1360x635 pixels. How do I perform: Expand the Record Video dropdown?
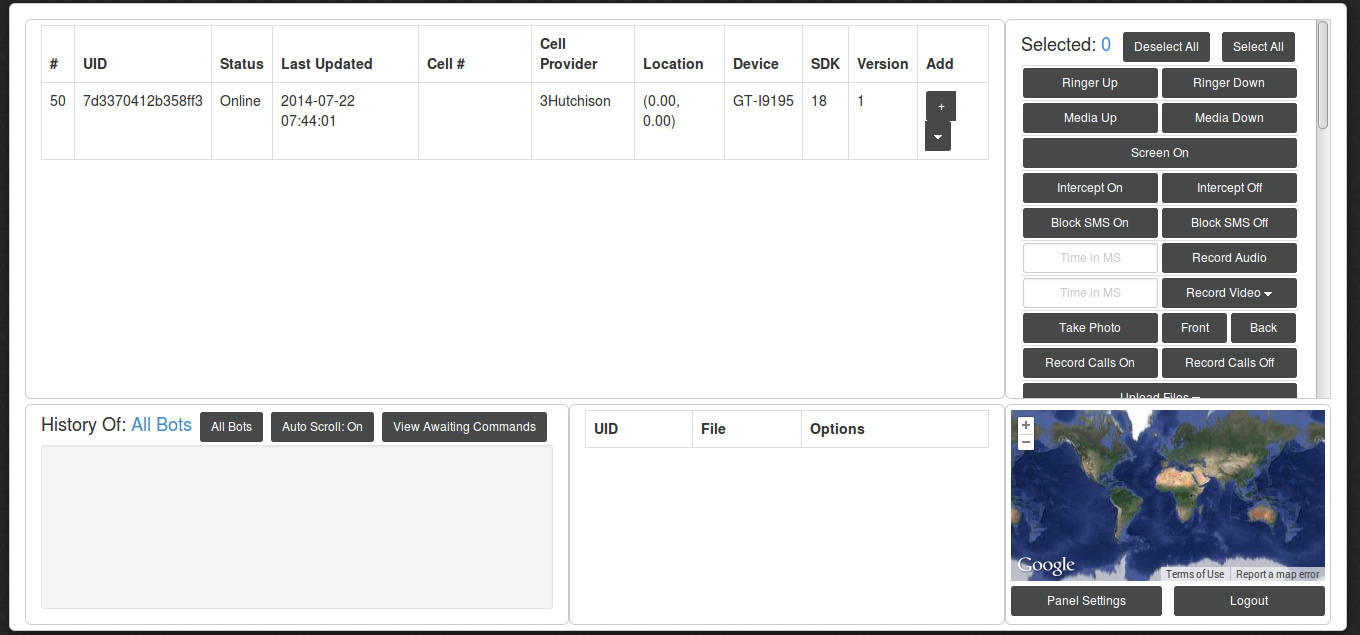(x=1229, y=293)
